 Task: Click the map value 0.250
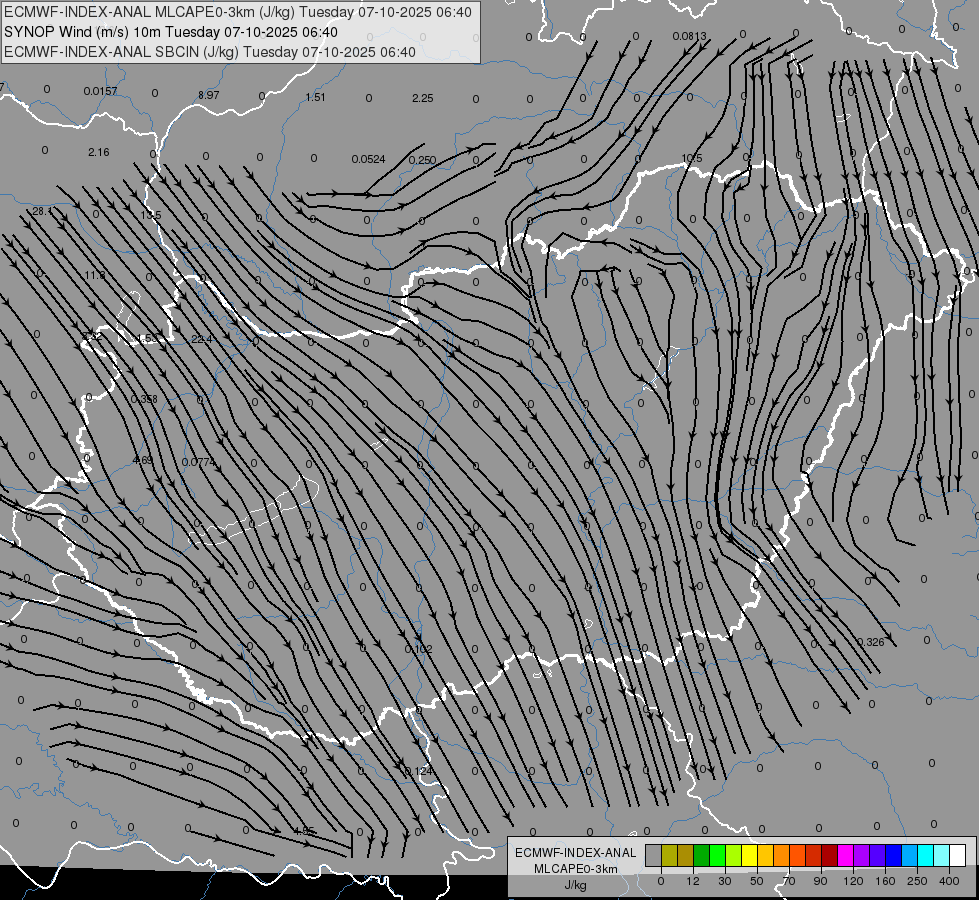[422, 161]
